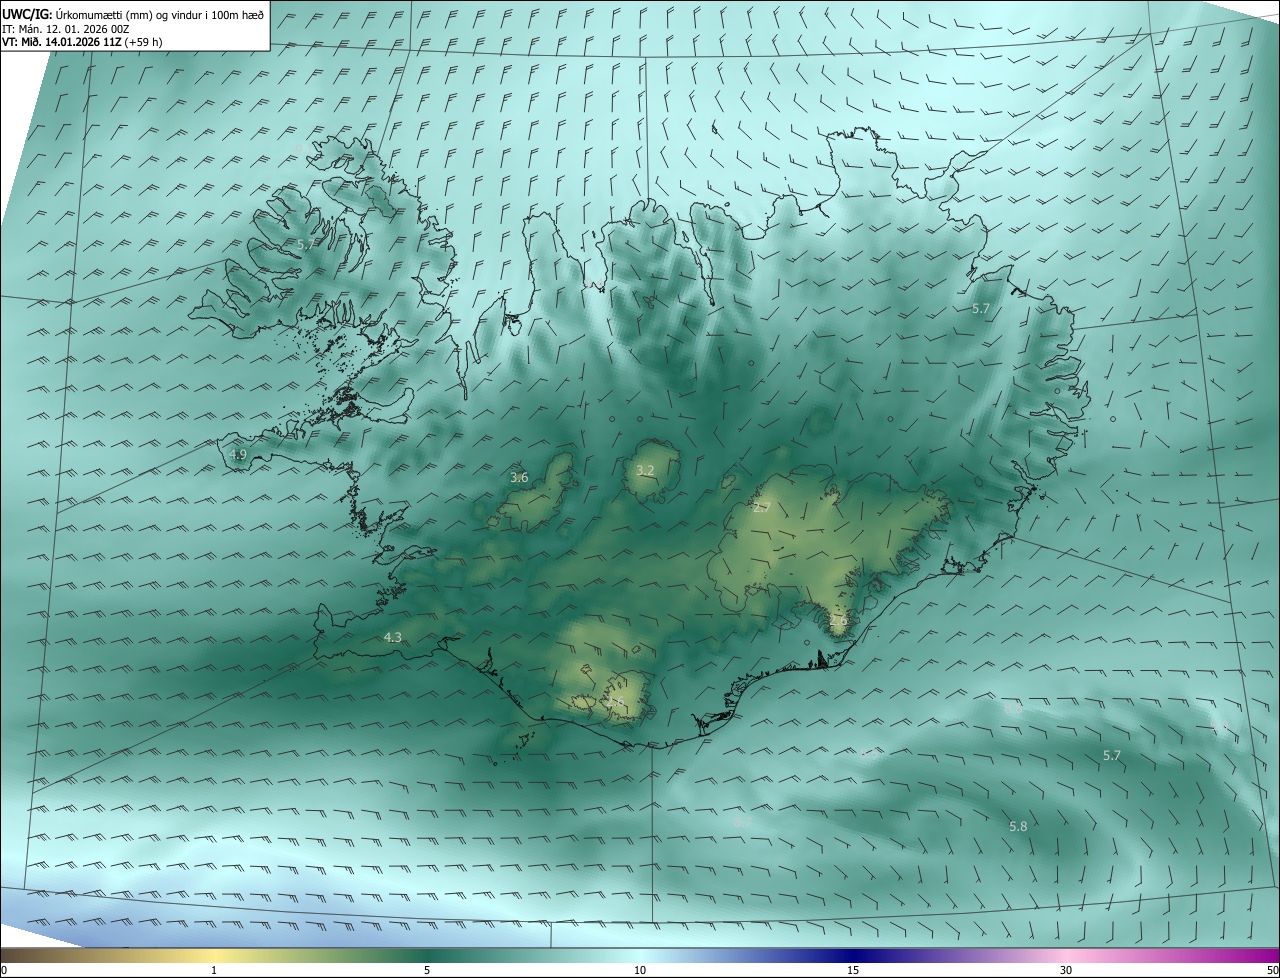This screenshot has height=978, width=1280.
Task: Click the title 'Úrkomumætti (mm) og vindur í 100m hæð'
Action: (x=160, y=13)
